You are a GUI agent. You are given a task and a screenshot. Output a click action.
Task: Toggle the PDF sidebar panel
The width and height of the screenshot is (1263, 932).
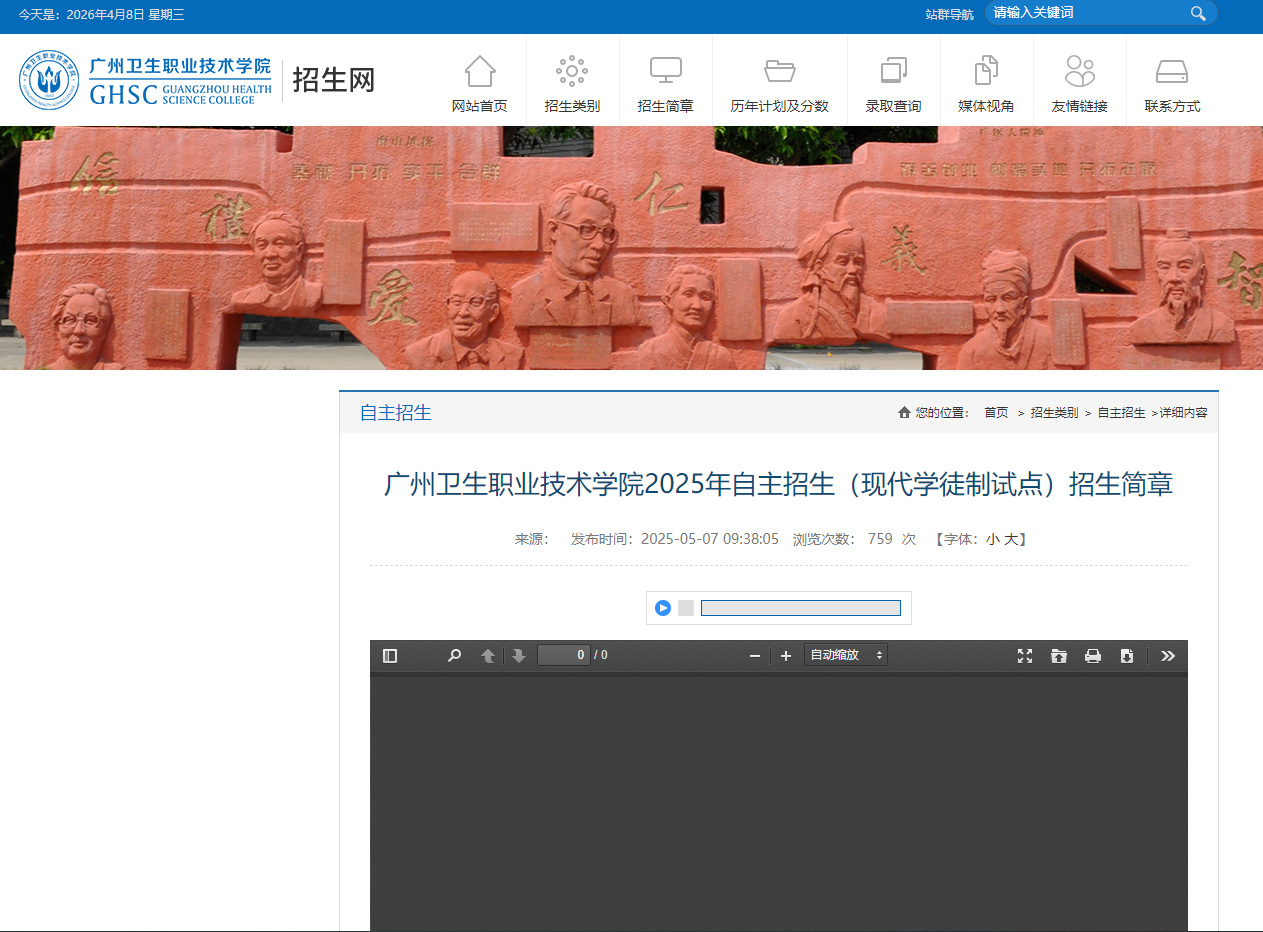pos(390,655)
